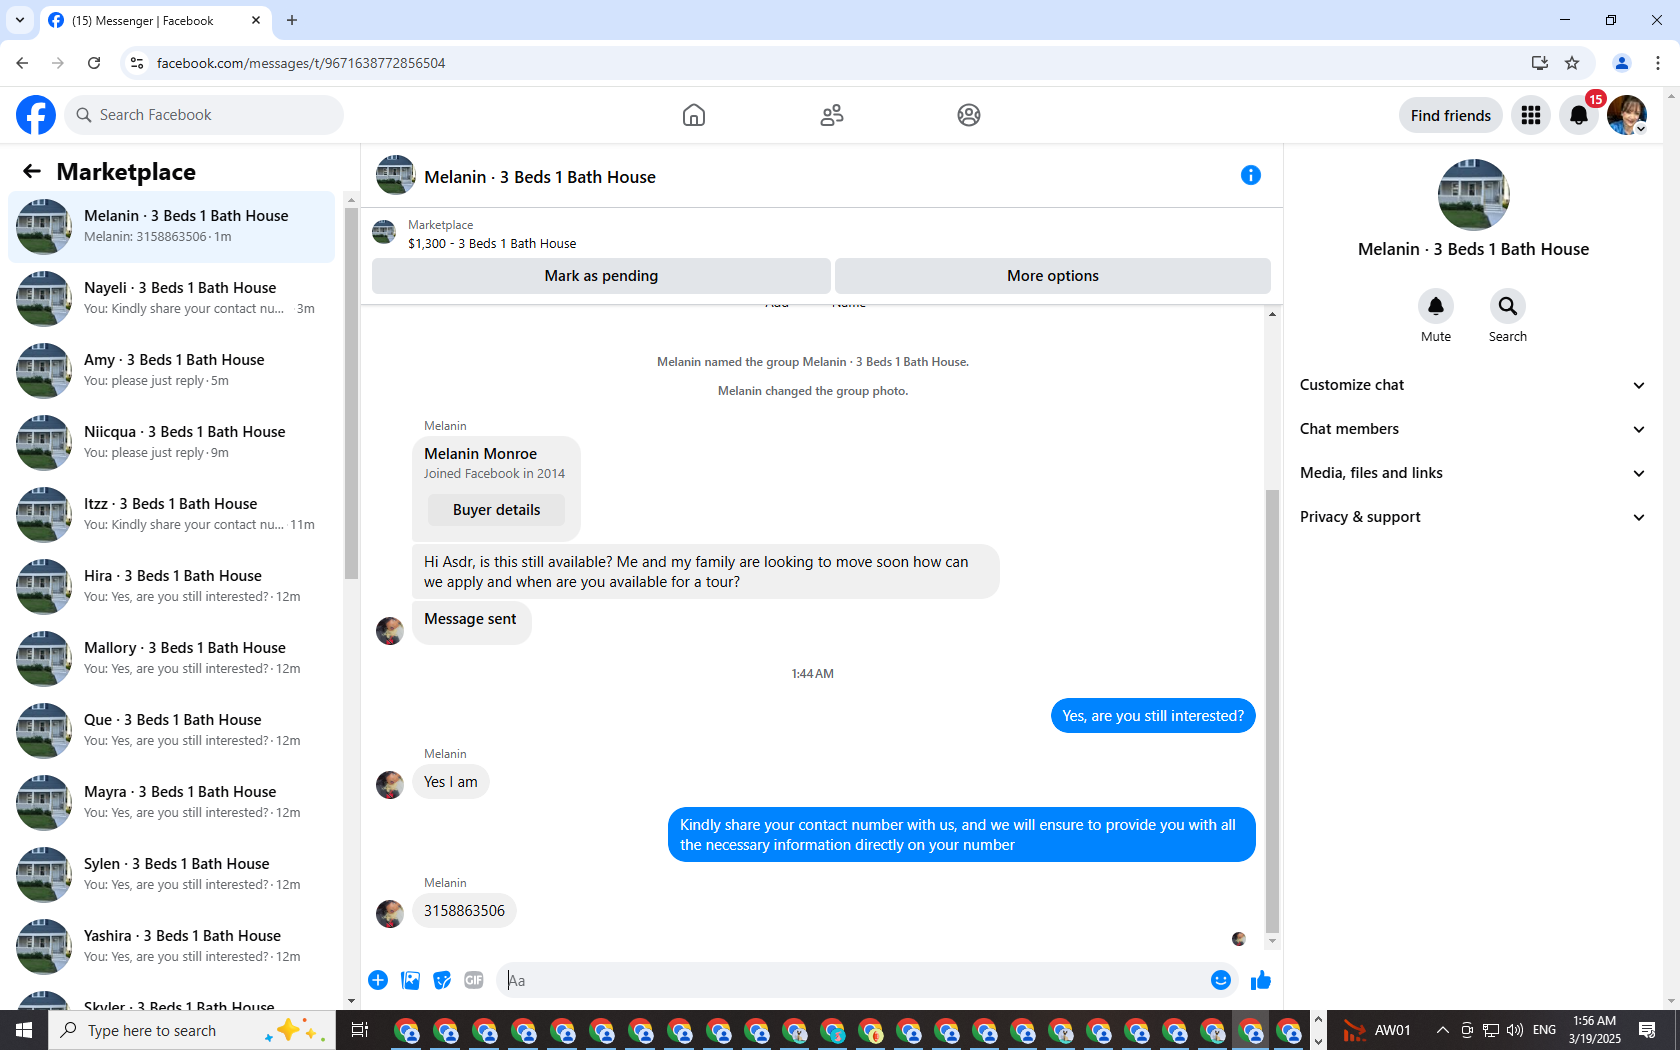The image size is (1680, 1050).
Task: Choose a sticker in composer
Action: [442, 980]
